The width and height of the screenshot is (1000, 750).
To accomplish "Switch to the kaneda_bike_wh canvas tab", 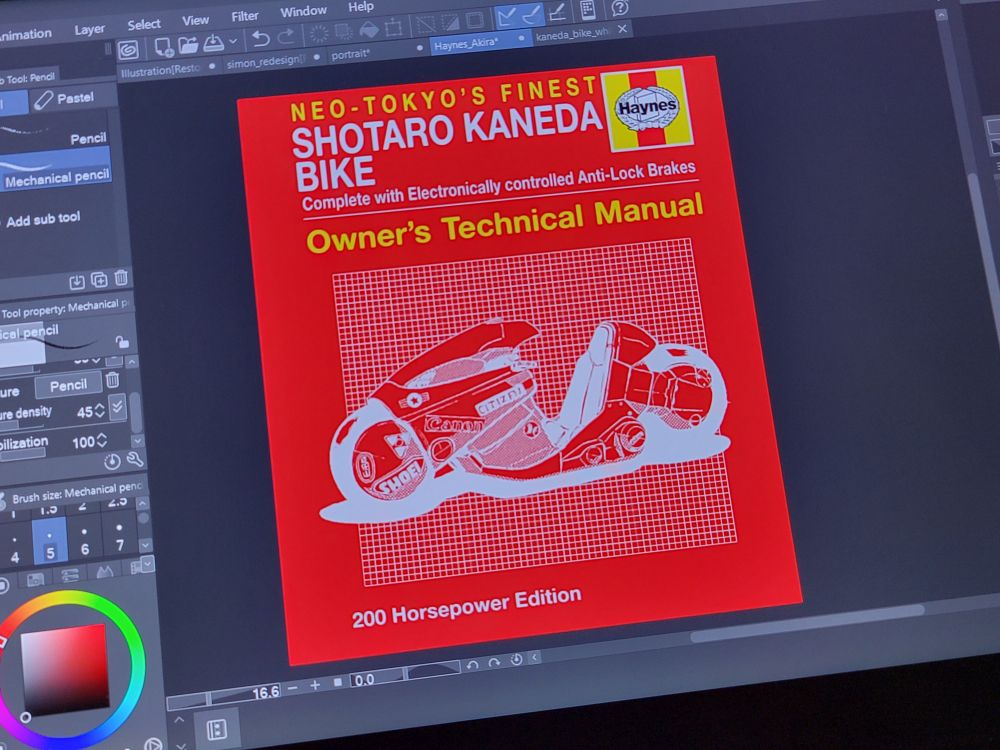I will 571,32.
